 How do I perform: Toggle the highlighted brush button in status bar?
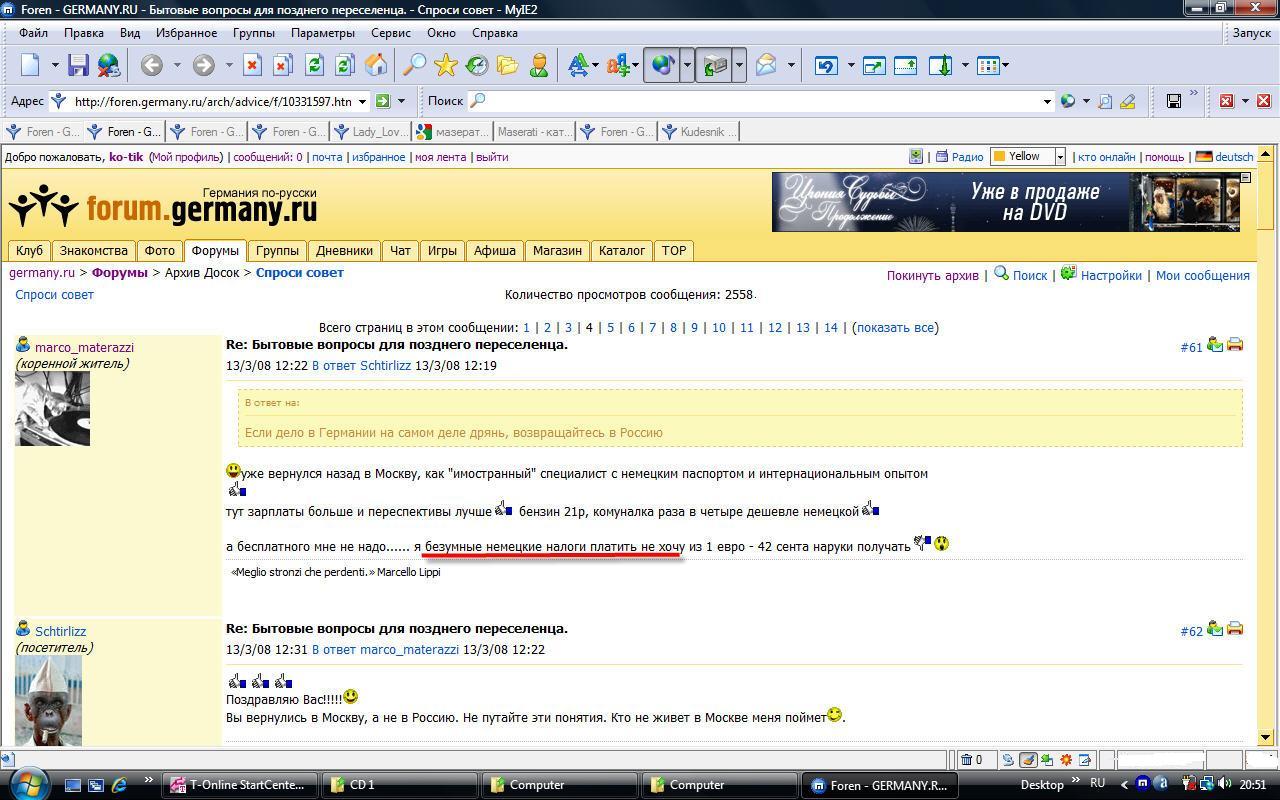pyautogui.click(x=1027, y=760)
